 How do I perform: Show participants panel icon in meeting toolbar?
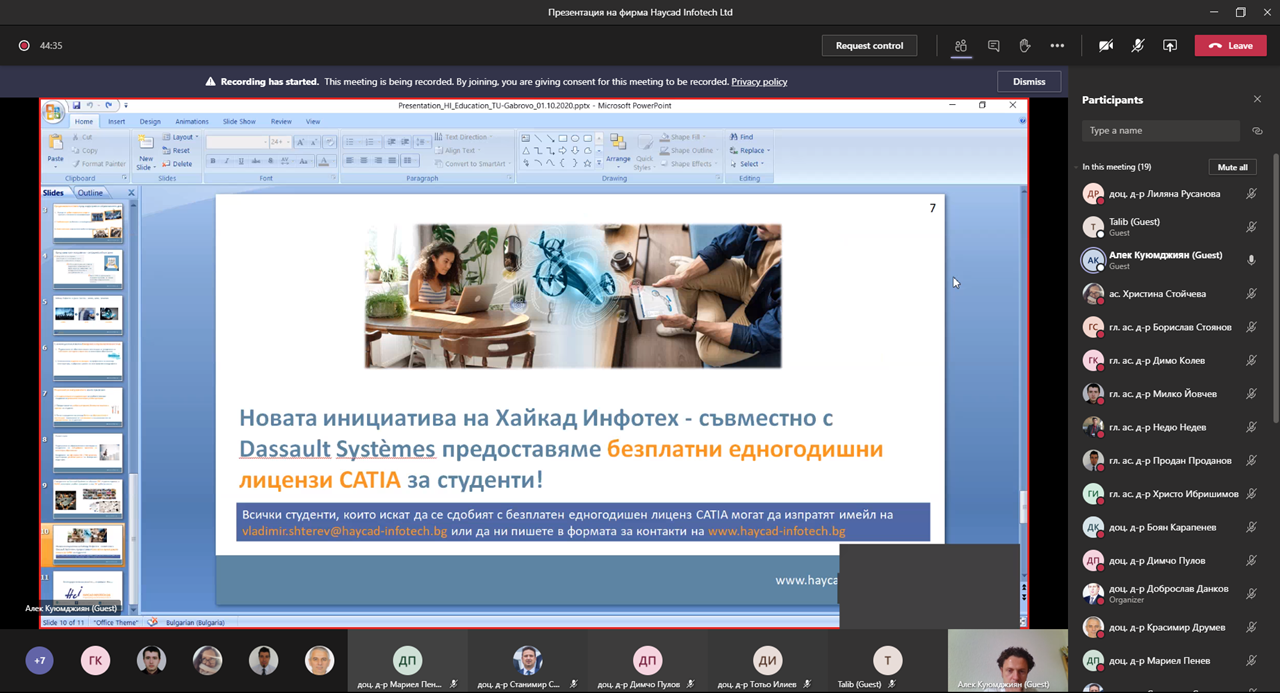961,45
